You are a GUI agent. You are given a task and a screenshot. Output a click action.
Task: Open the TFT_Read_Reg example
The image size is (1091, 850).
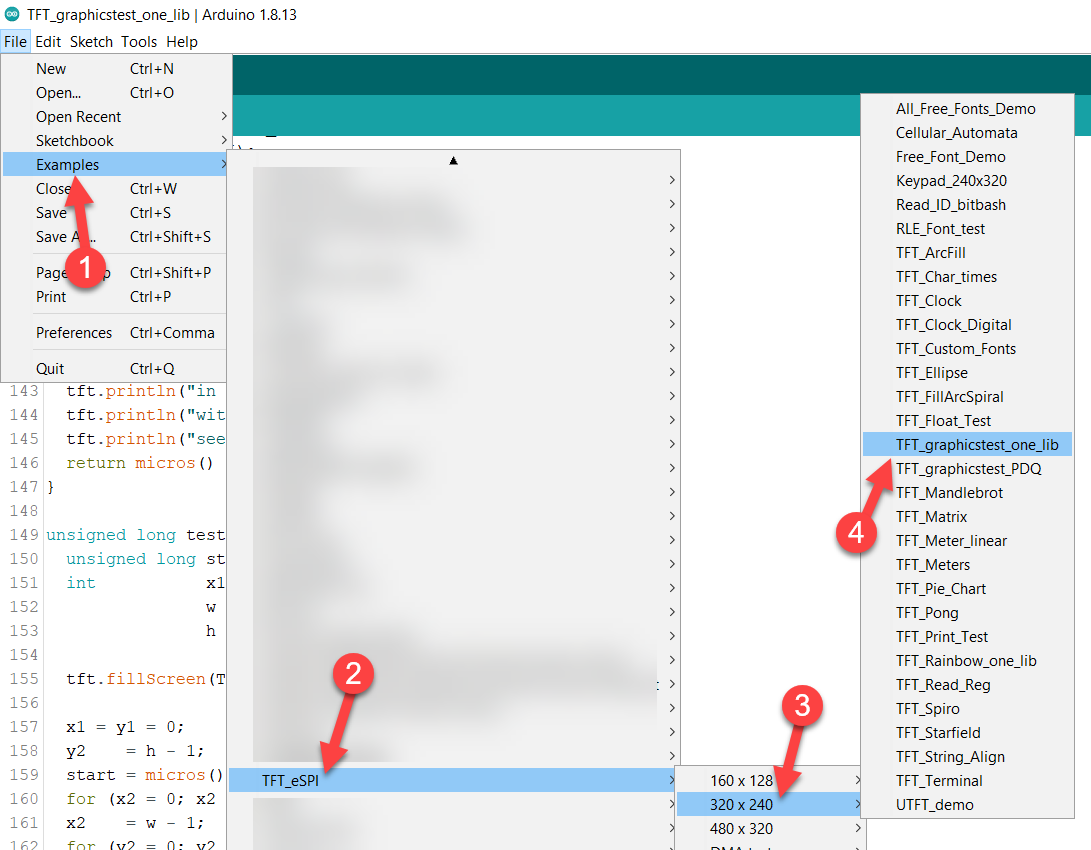click(967, 685)
